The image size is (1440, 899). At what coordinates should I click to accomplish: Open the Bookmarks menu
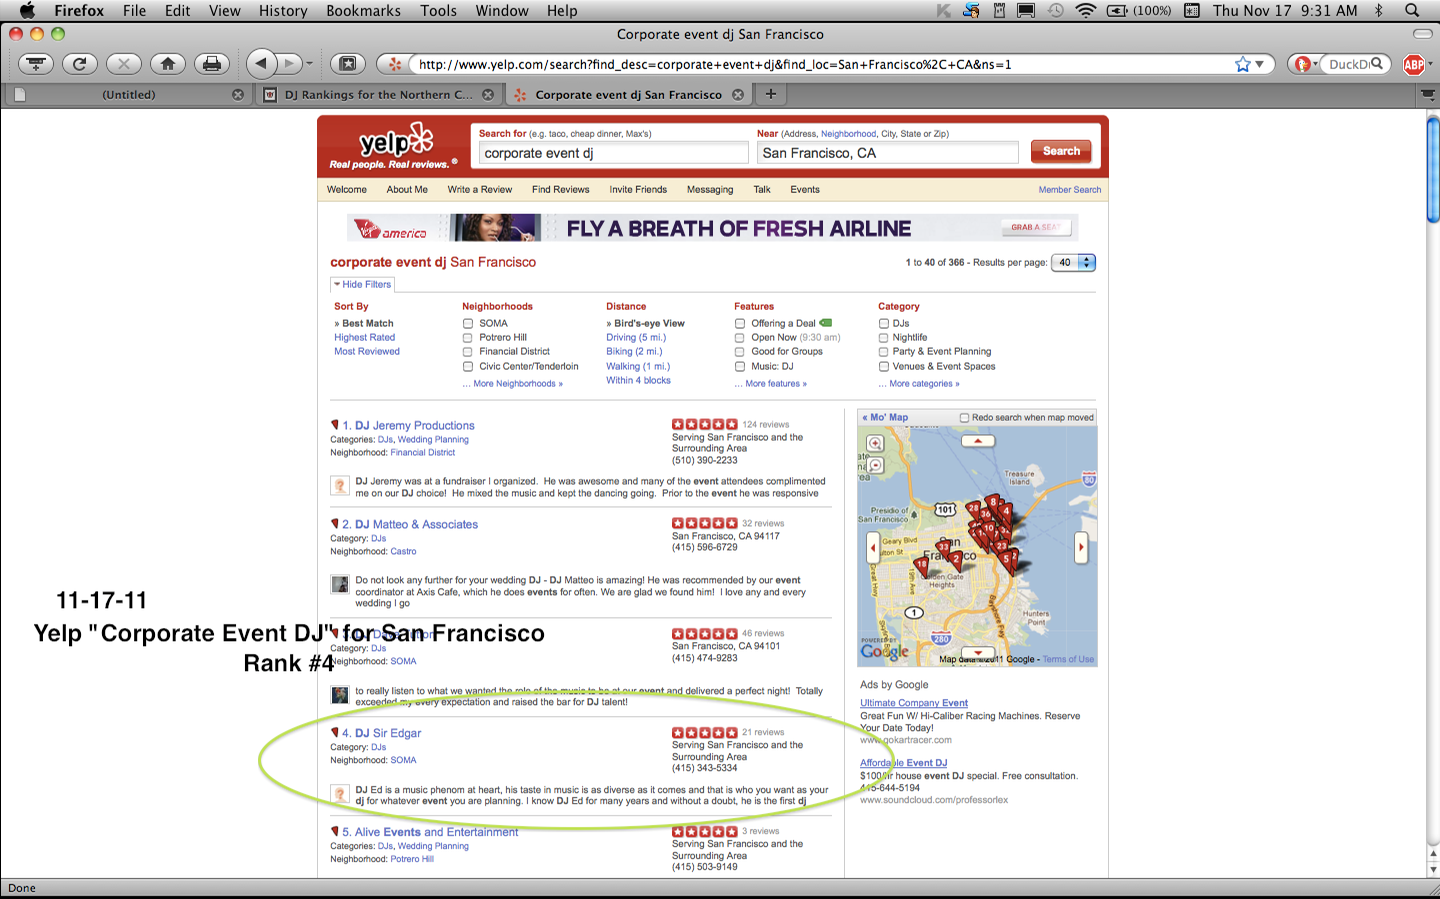[x=363, y=10]
